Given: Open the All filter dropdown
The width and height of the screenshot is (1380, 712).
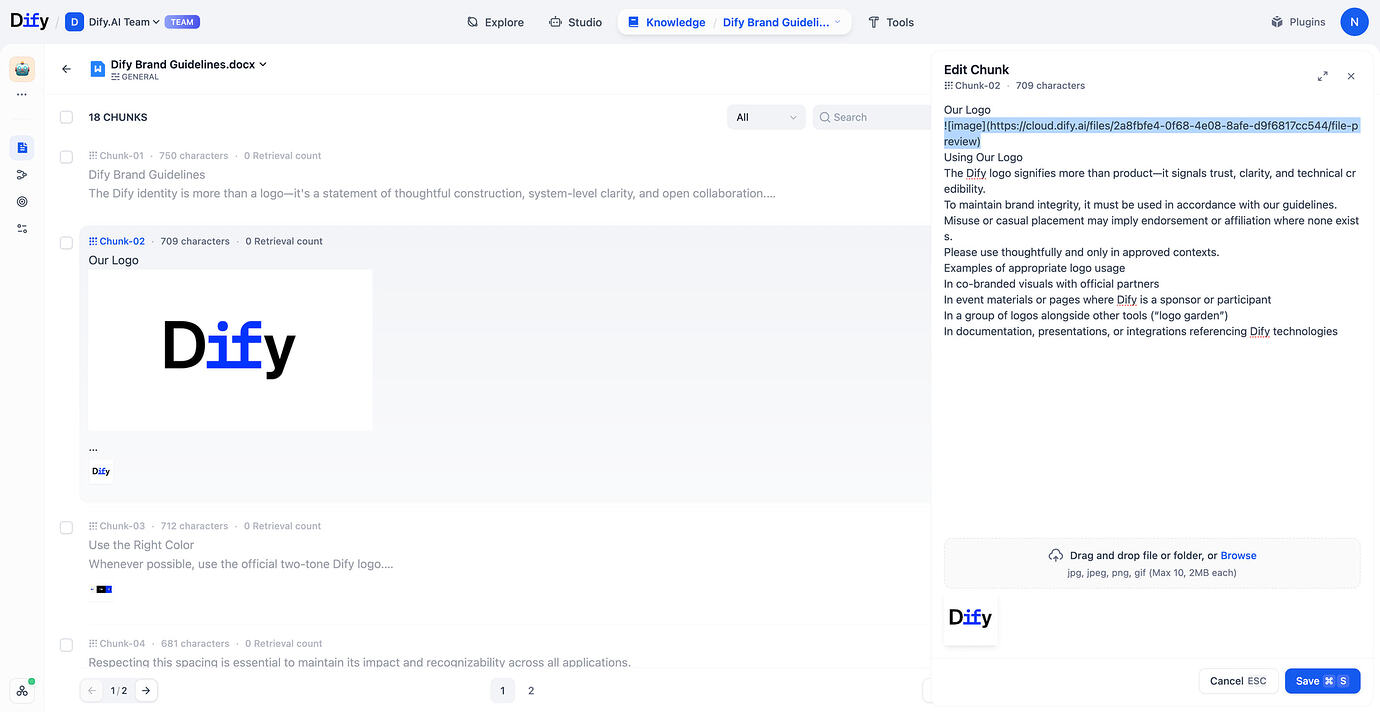Looking at the screenshot, I should click(766, 117).
